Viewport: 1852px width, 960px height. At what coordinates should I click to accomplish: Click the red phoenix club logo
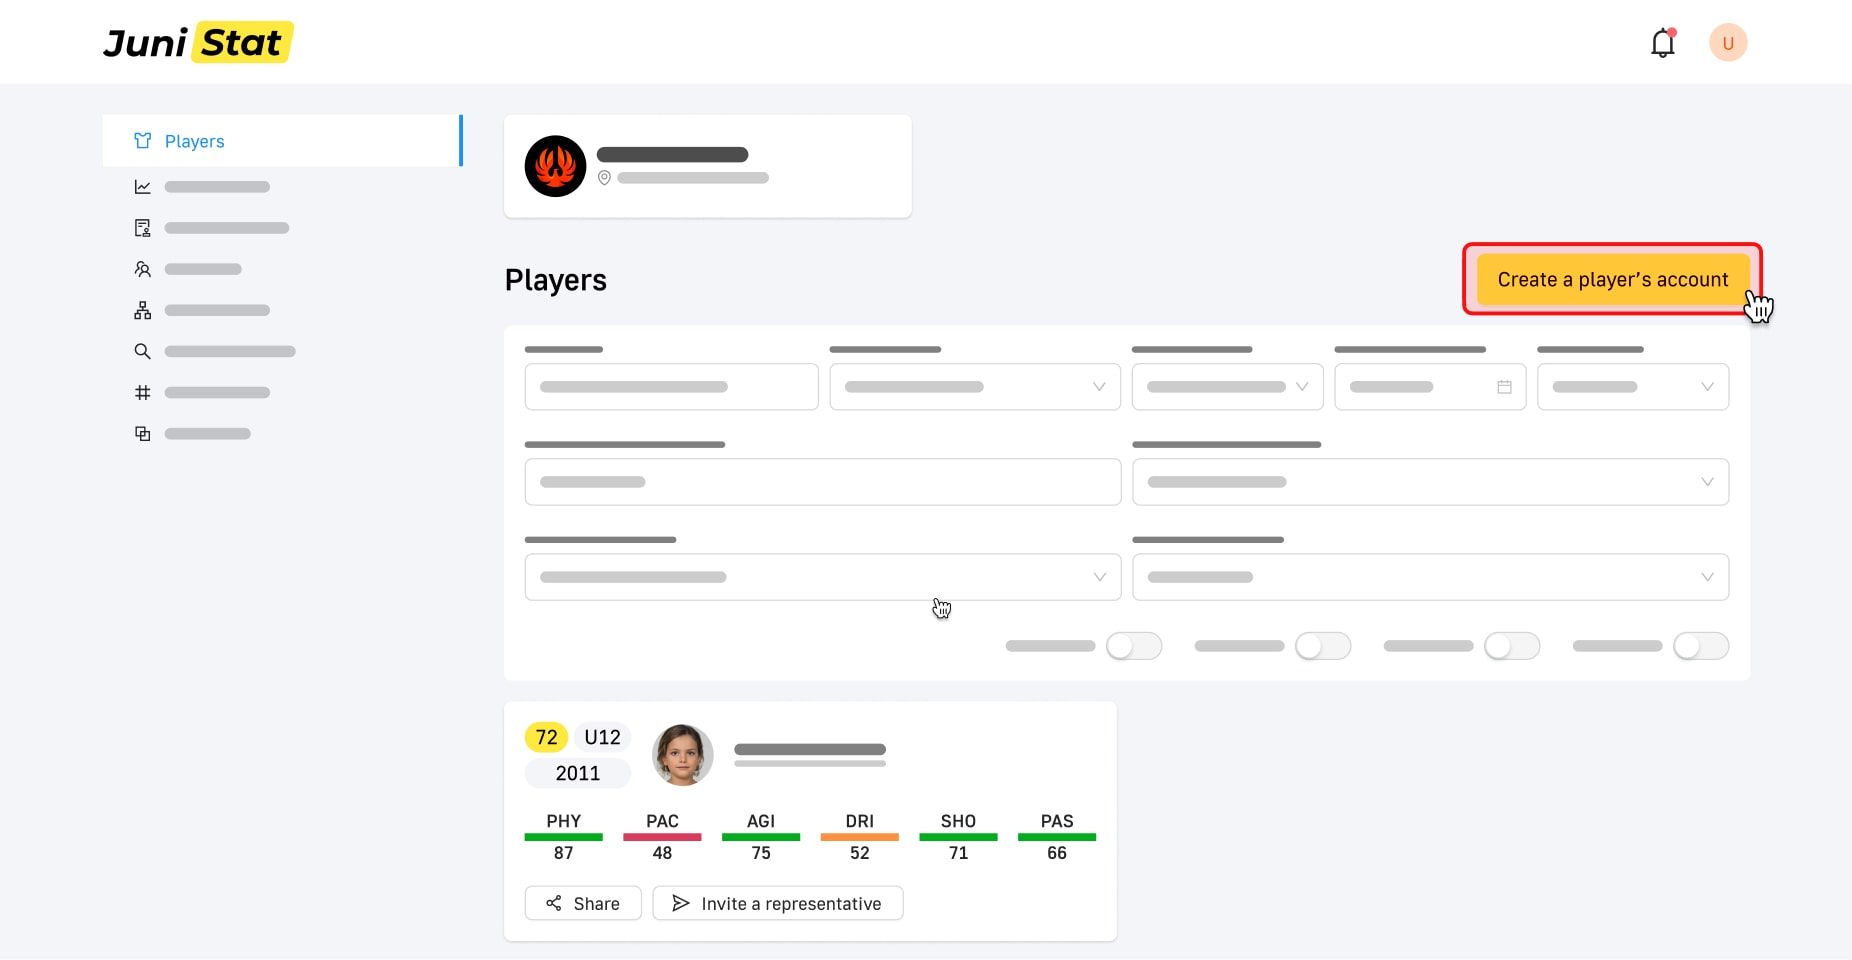[555, 166]
